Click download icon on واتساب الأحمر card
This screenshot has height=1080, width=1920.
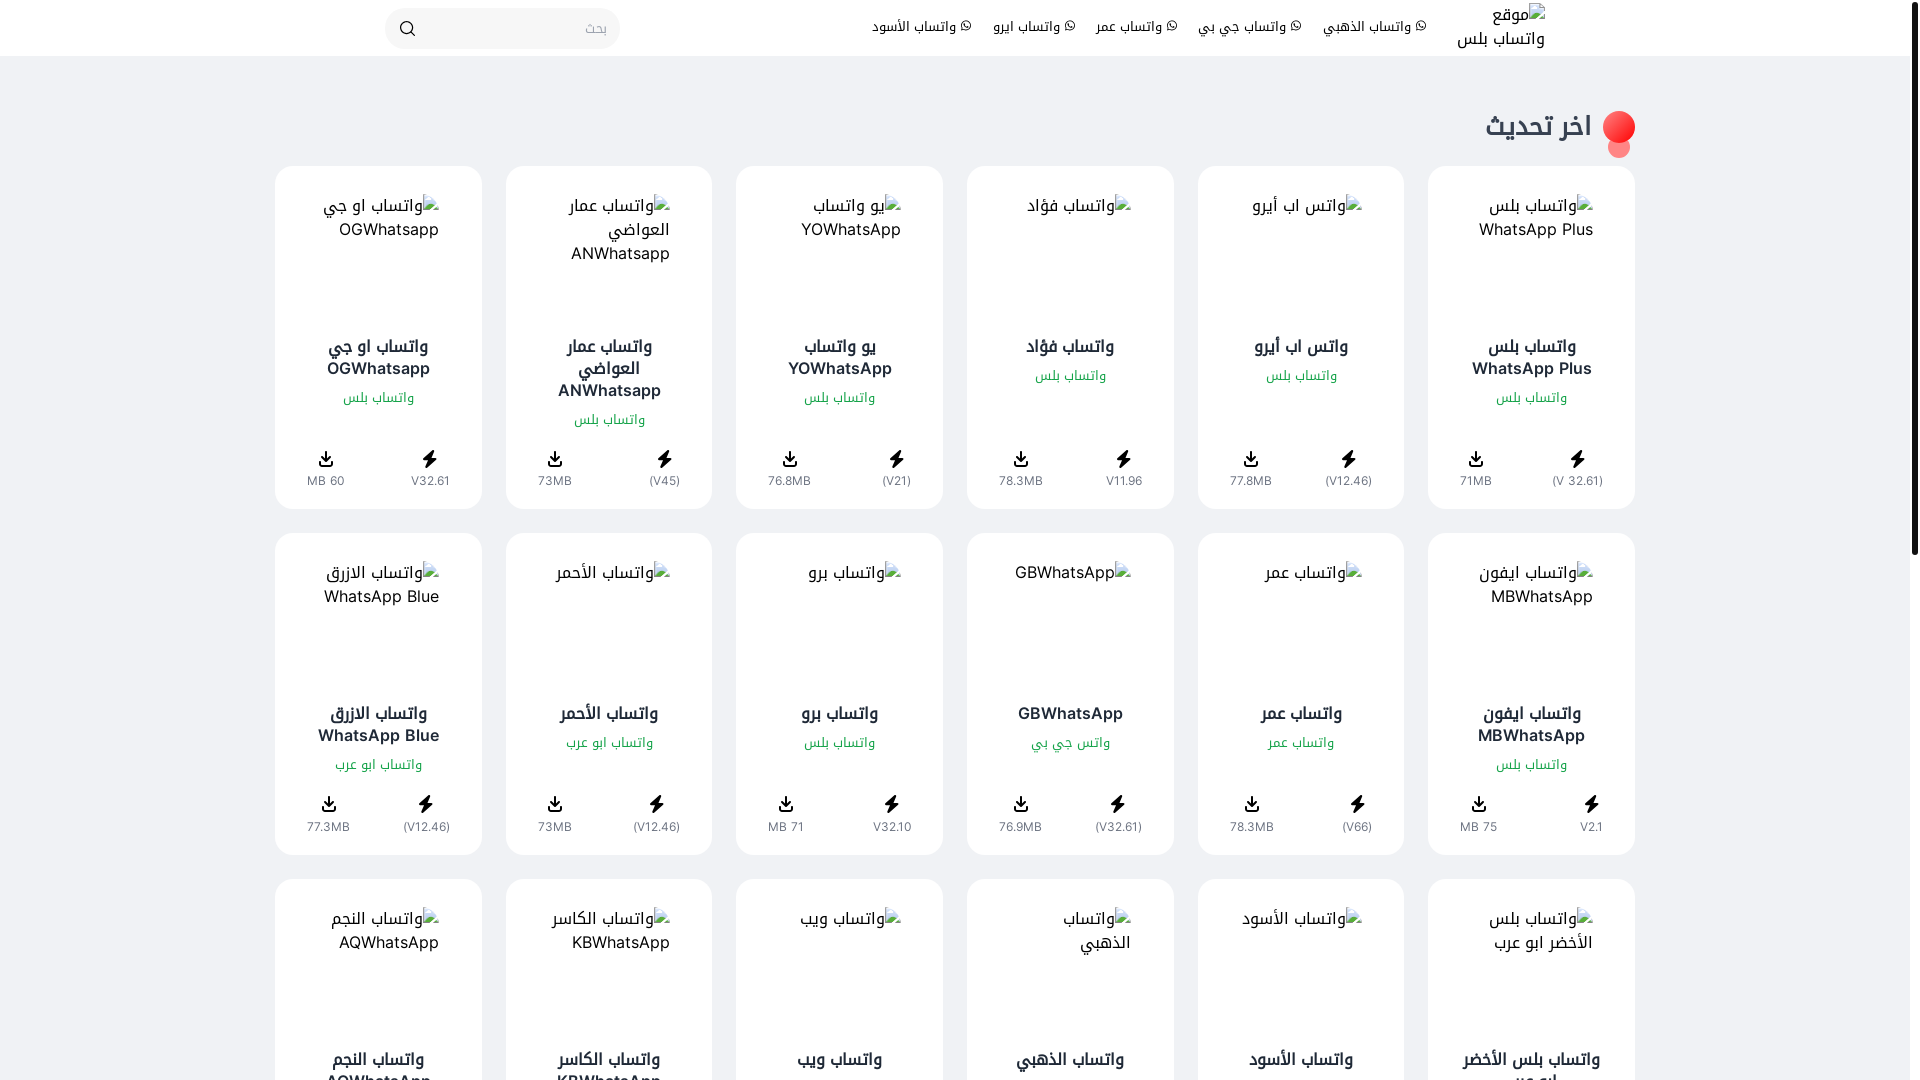click(x=555, y=805)
